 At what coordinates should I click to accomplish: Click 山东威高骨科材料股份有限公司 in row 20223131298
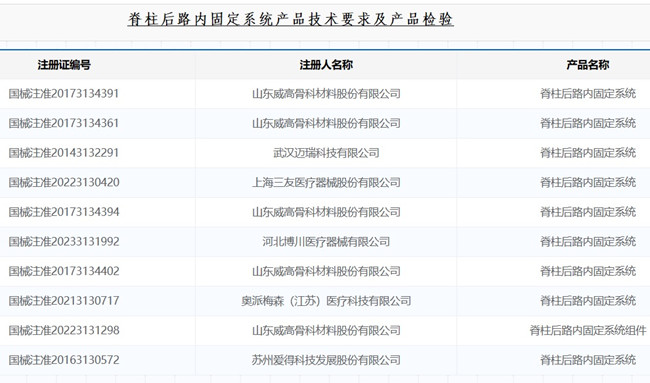point(326,330)
